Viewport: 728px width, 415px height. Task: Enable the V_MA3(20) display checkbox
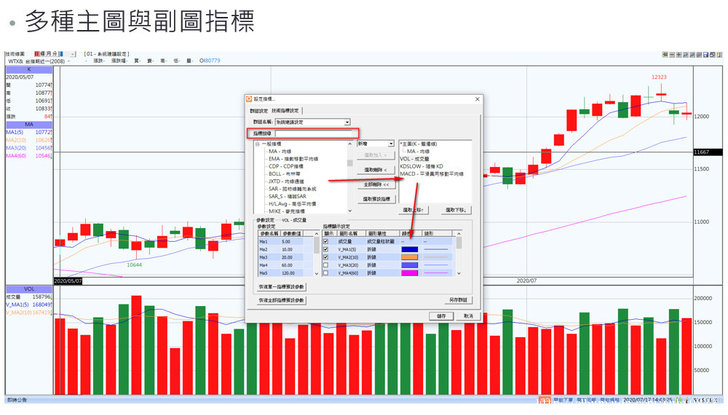[x=326, y=265]
